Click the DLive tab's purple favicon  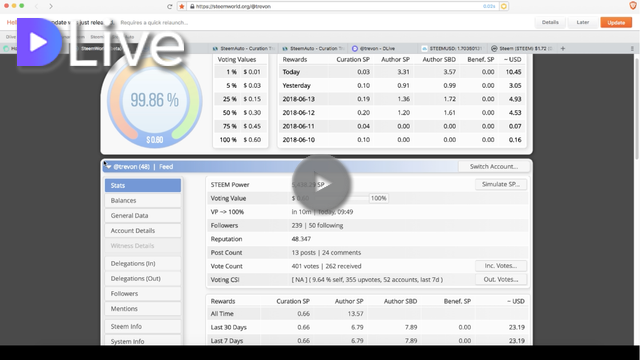tap(355, 48)
